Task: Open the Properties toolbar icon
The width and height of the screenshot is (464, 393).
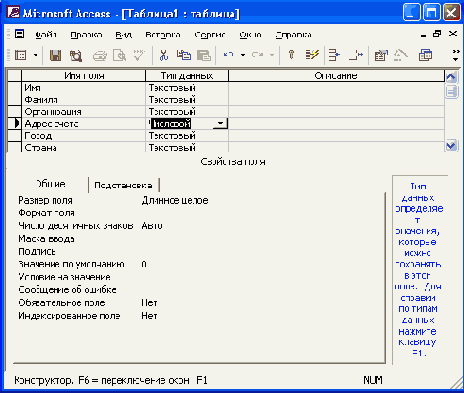Action: [x=381, y=55]
